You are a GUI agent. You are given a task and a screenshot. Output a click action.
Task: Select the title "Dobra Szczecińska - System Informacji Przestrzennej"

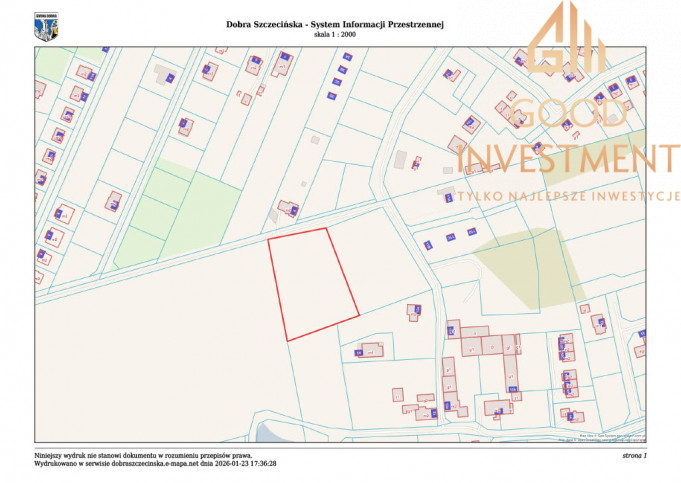tap(334, 25)
